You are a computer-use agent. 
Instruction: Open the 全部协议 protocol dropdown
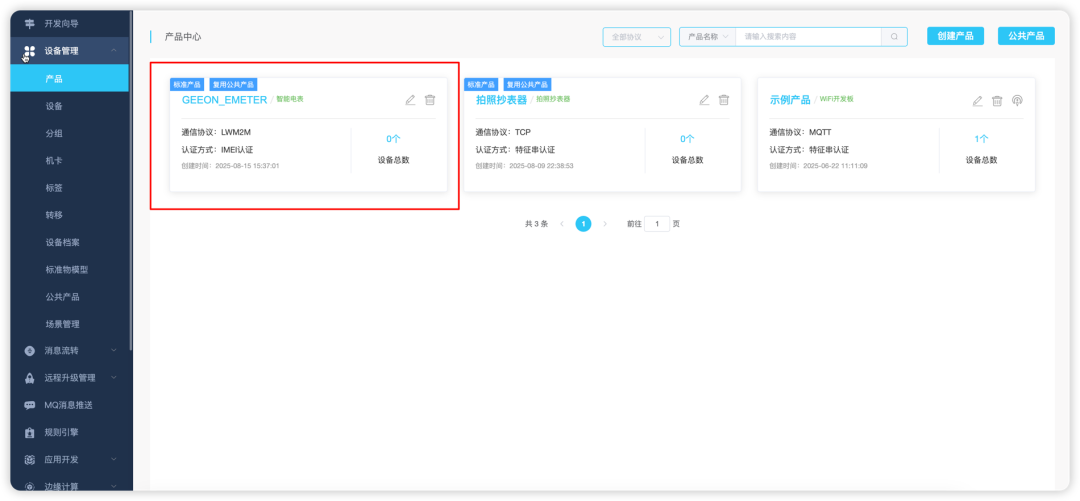(636, 37)
